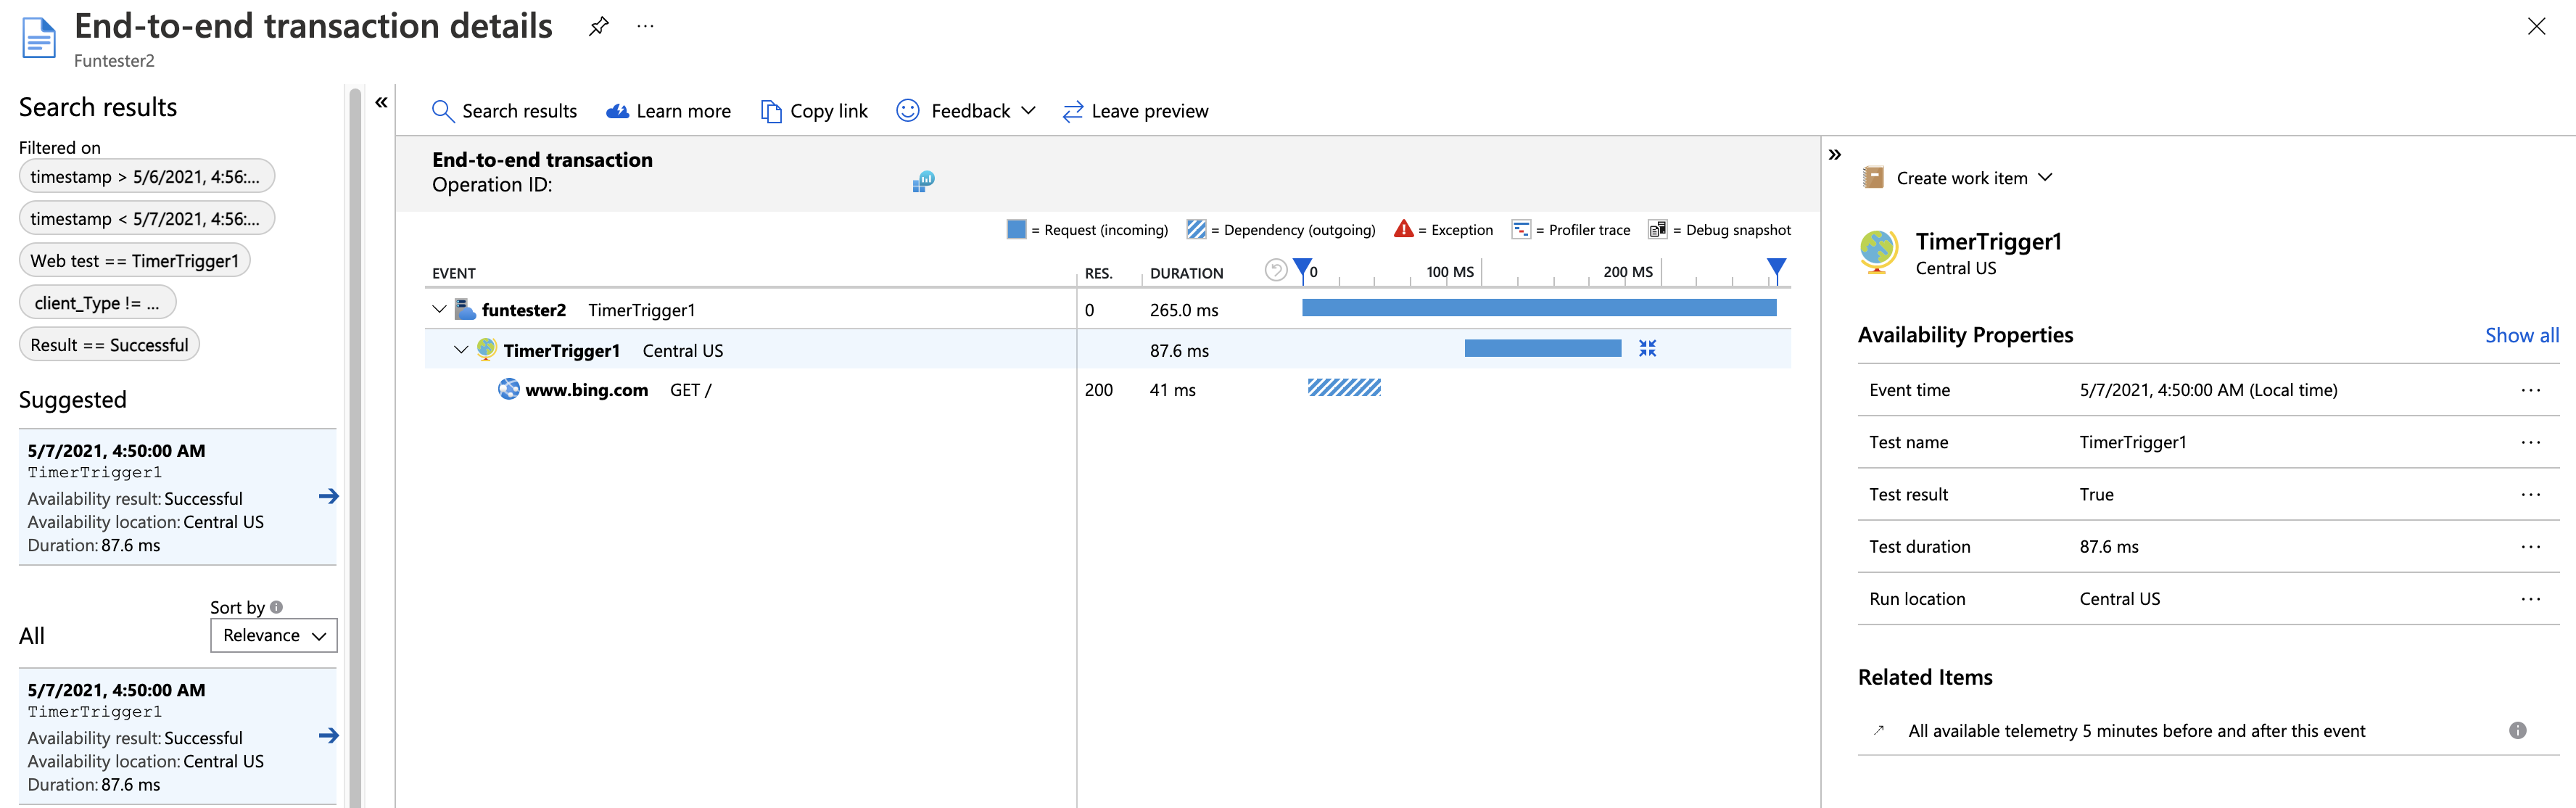Click info icon next to related telemetry
This screenshot has width=2576, height=808.
pos(2517,731)
